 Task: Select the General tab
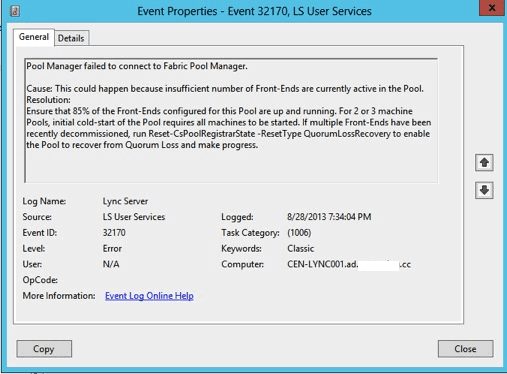point(34,37)
